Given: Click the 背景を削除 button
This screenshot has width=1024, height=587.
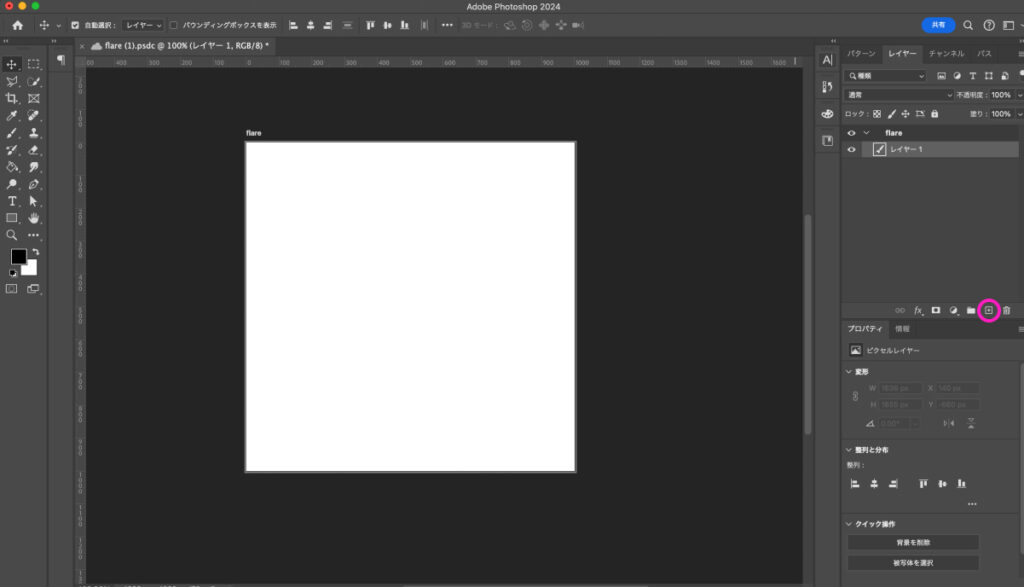Looking at the screenshot, I should [x=913, y=542].
